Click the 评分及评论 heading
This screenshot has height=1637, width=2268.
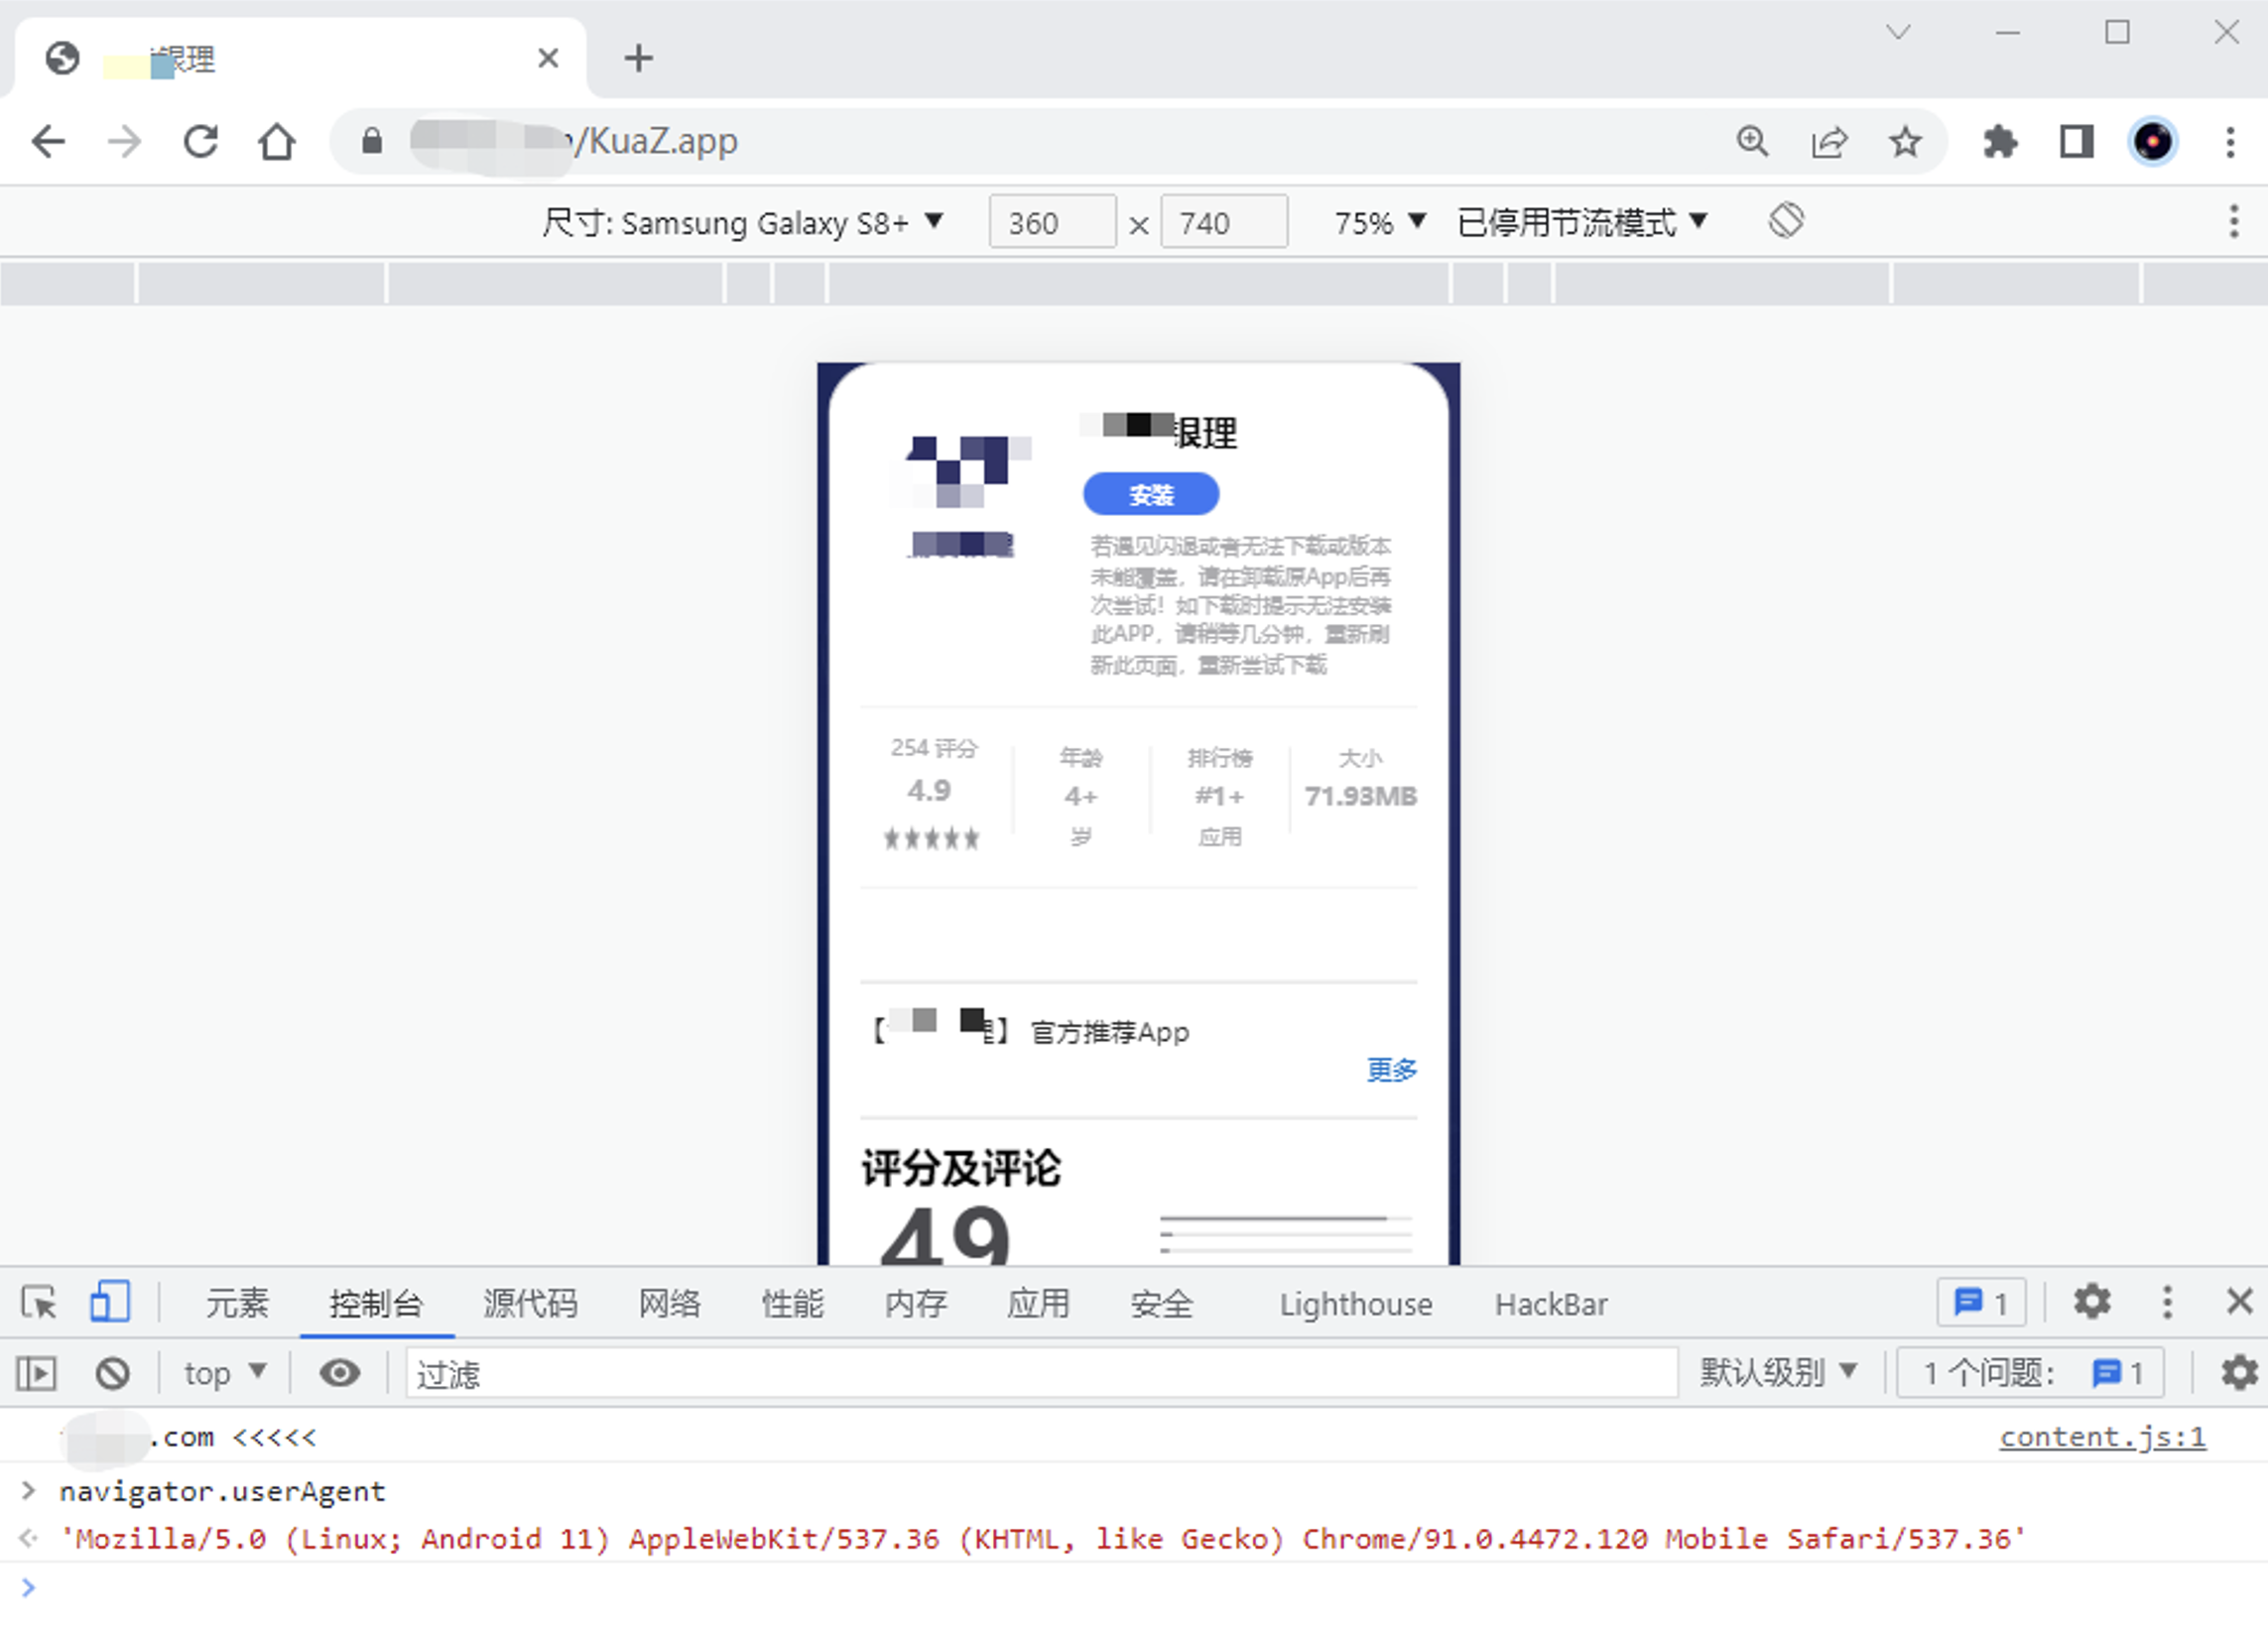click(x=961, y=1167)
